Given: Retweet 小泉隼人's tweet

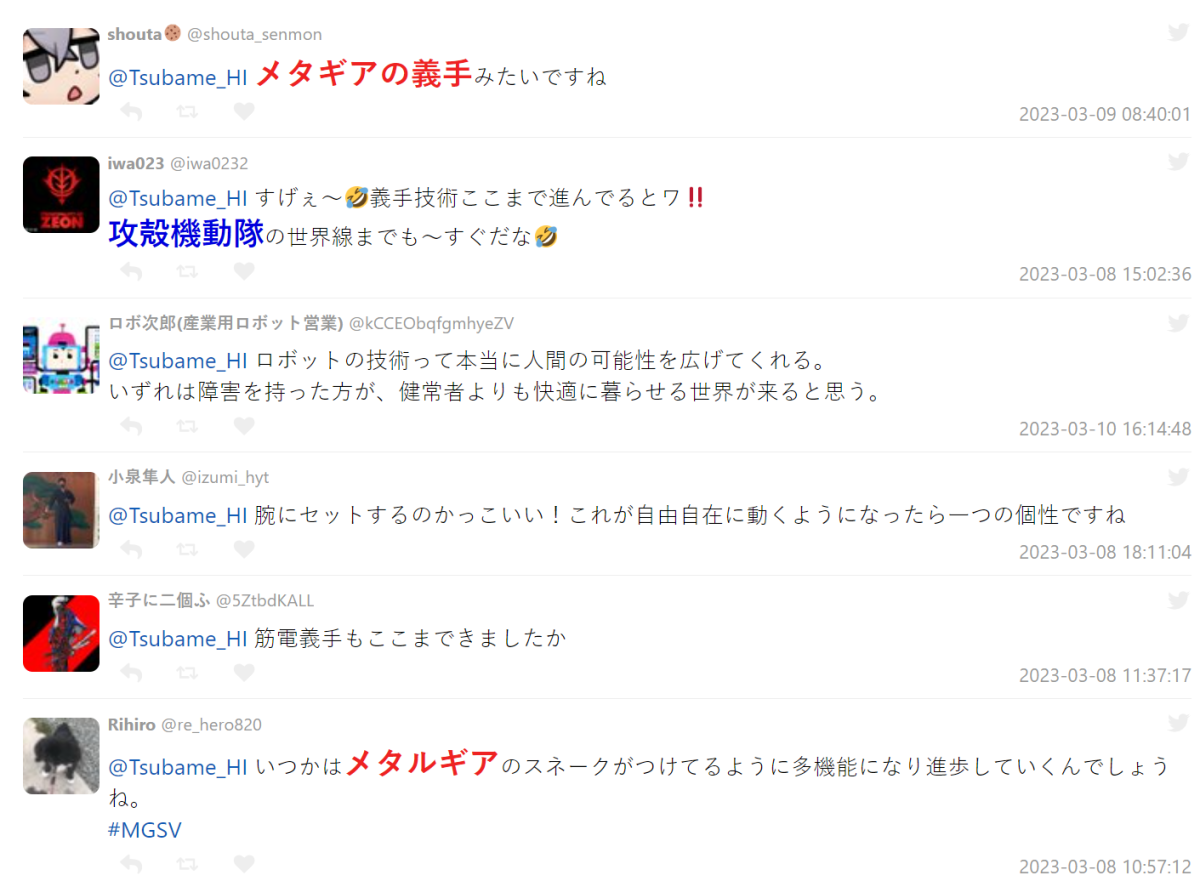Looking at the screenshot, I should pyautogui.click(x=187, y=549).
